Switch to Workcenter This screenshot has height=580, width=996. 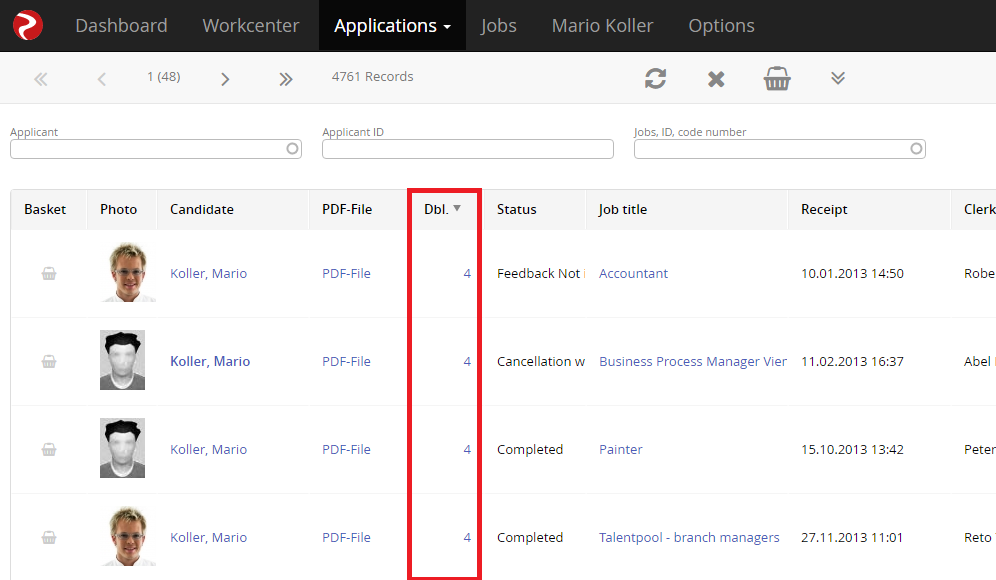click(x=251, y=25)
